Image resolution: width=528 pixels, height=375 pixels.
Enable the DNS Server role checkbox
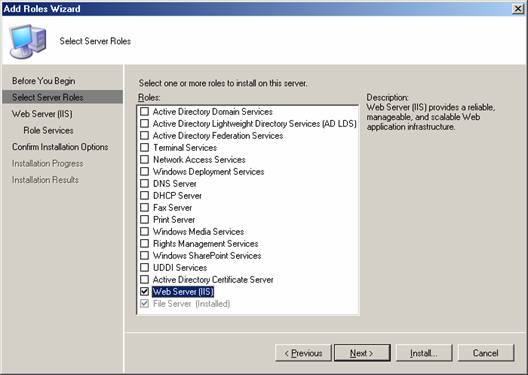tap(144, 183)
